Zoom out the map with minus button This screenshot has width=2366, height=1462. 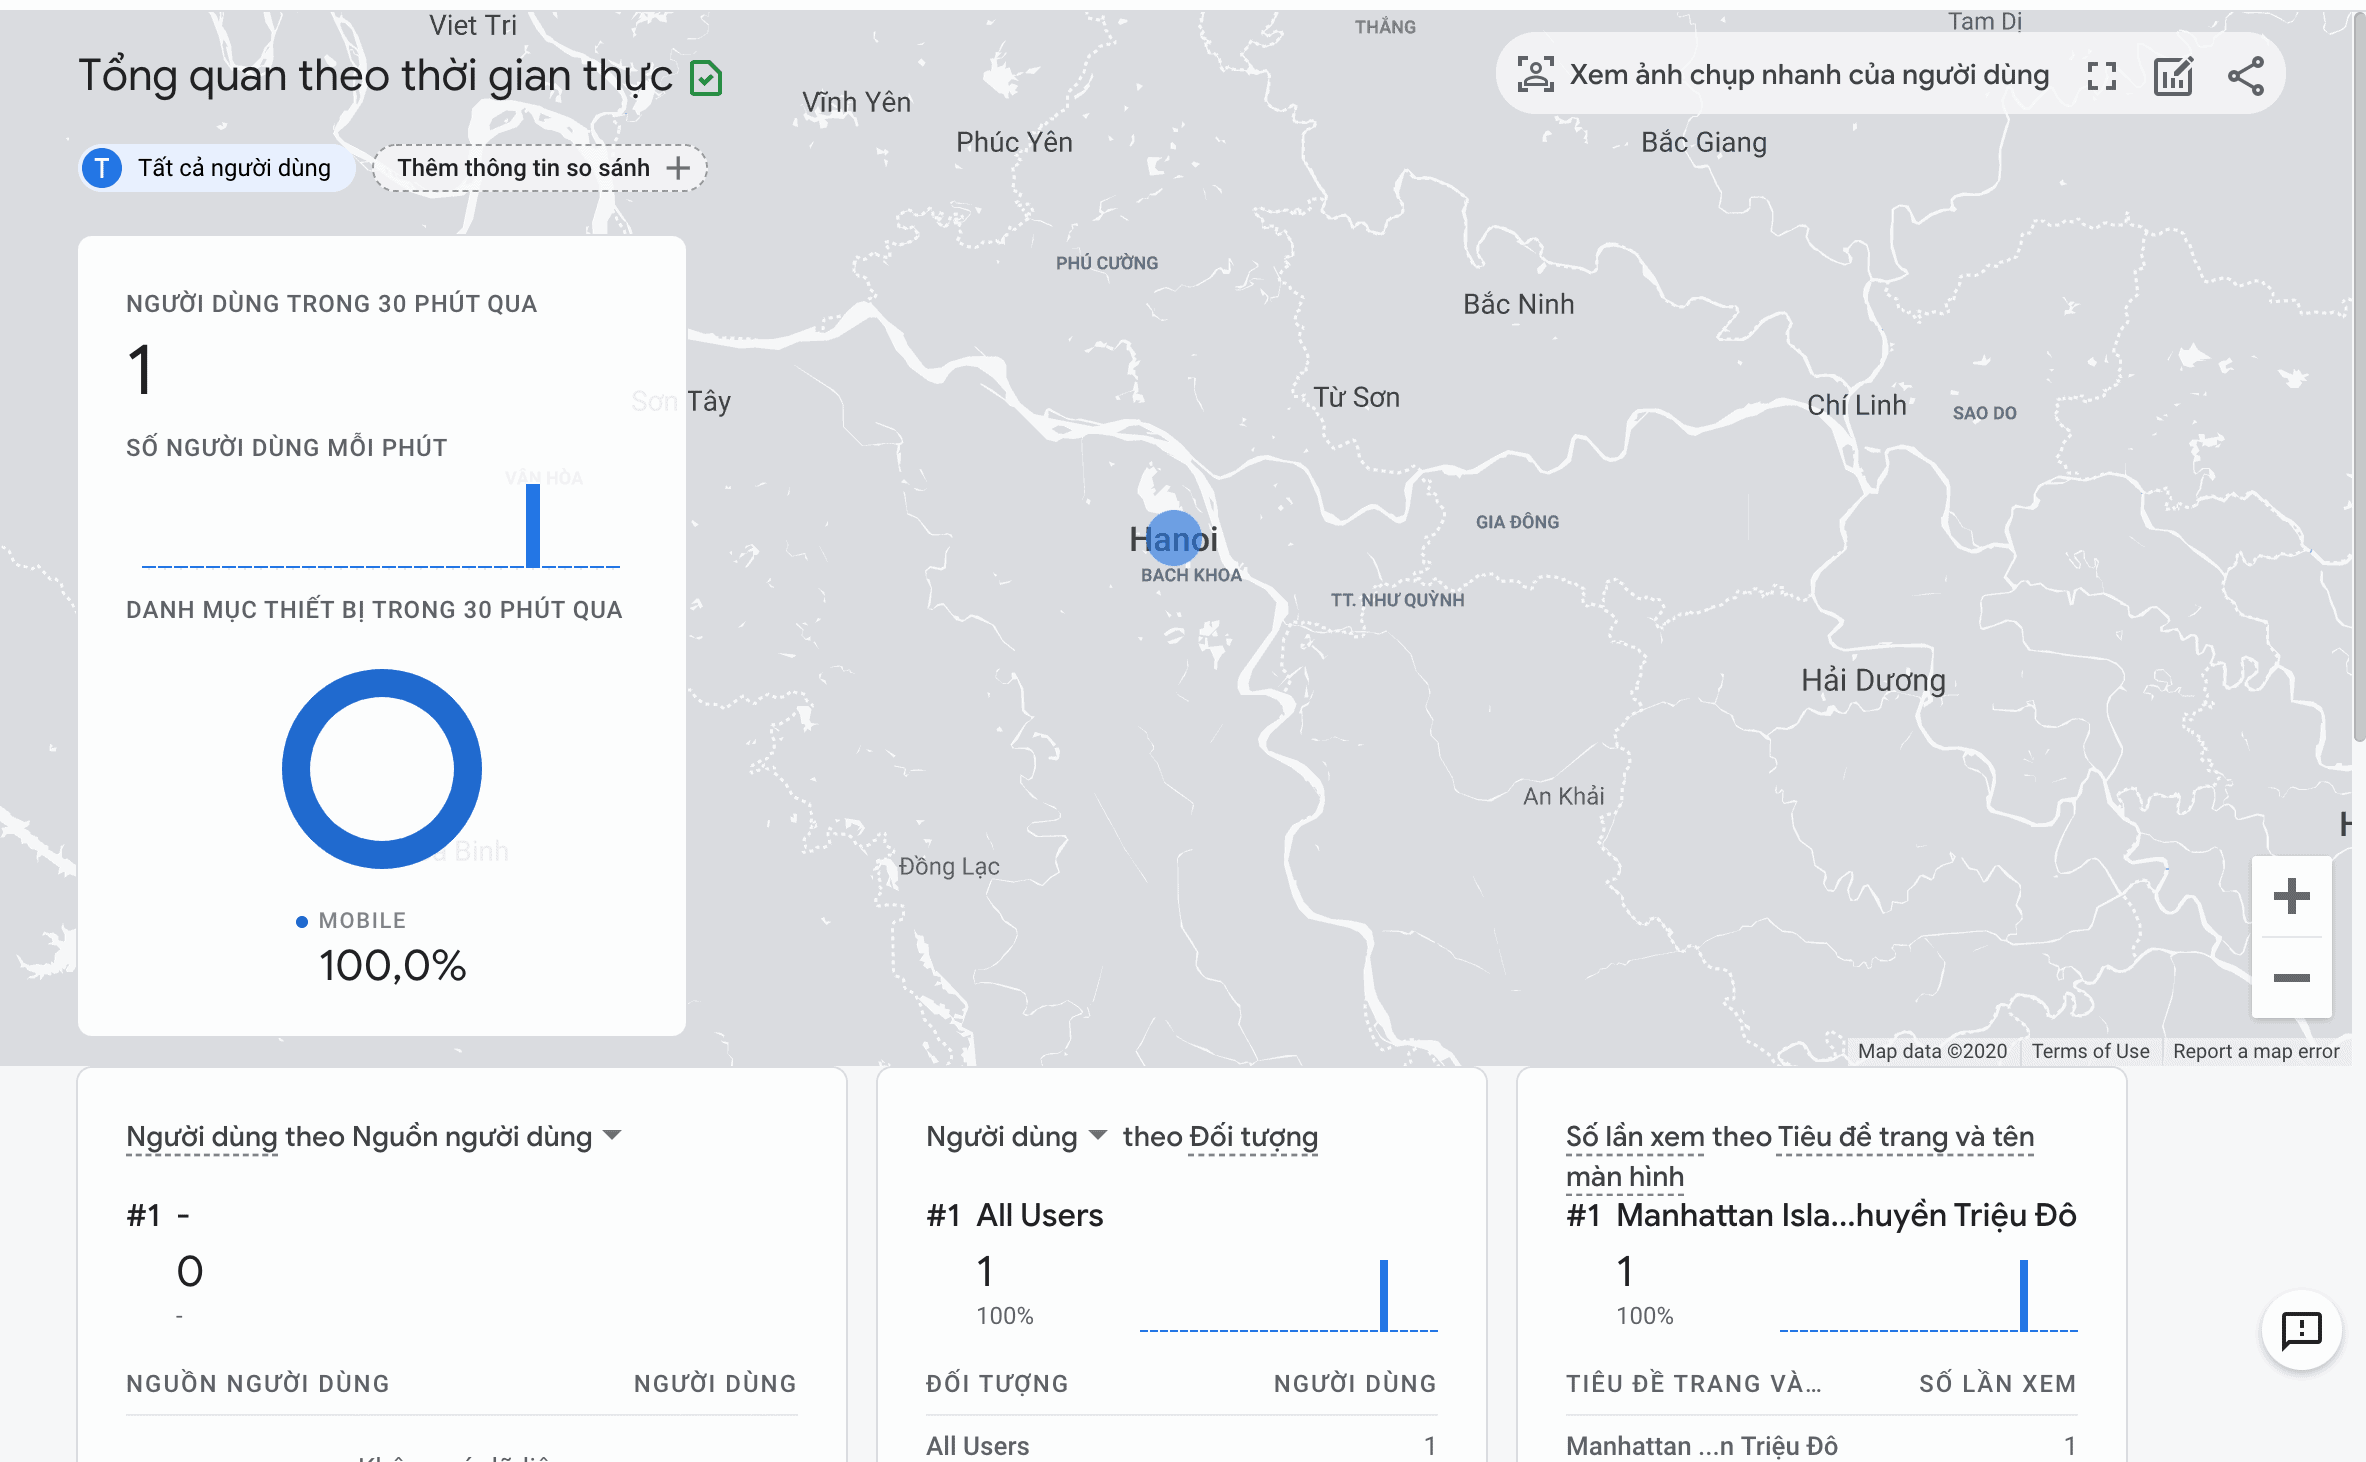2291,977
